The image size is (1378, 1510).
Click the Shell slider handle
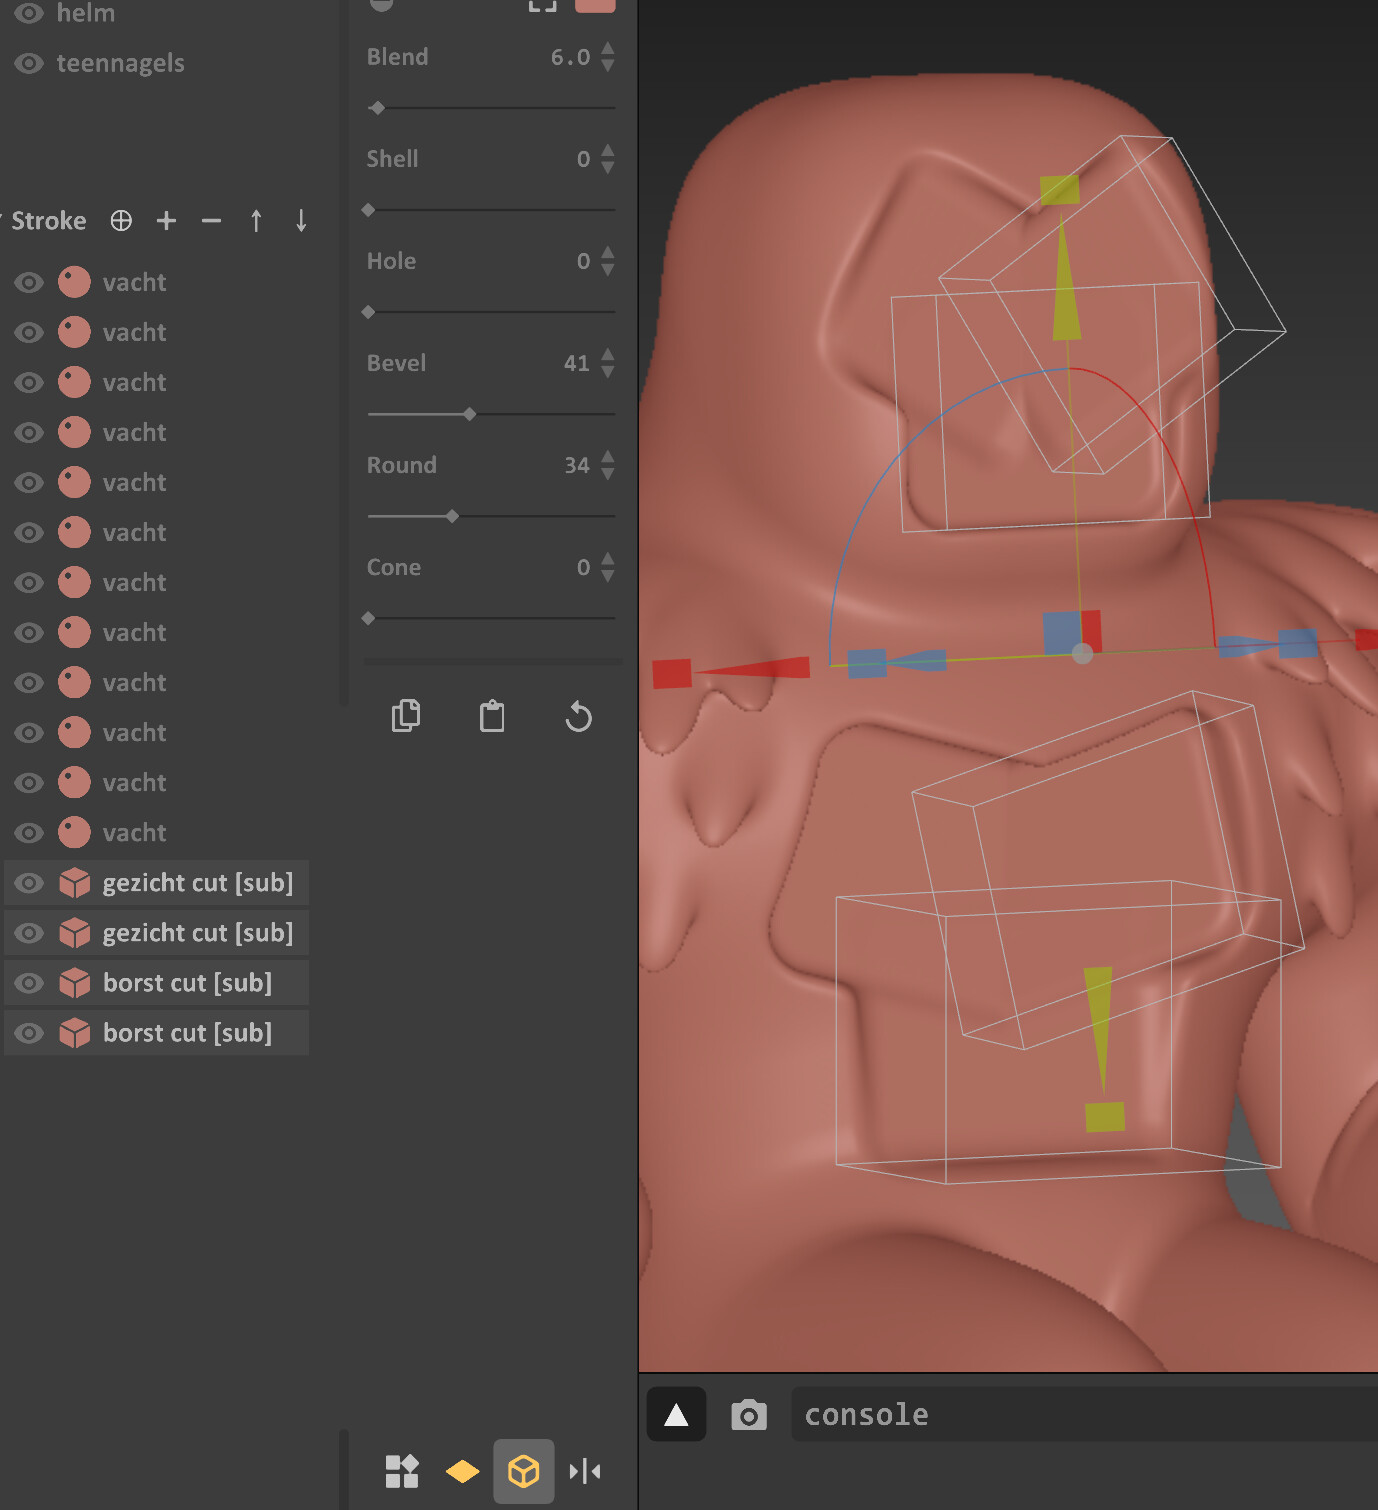368,210
